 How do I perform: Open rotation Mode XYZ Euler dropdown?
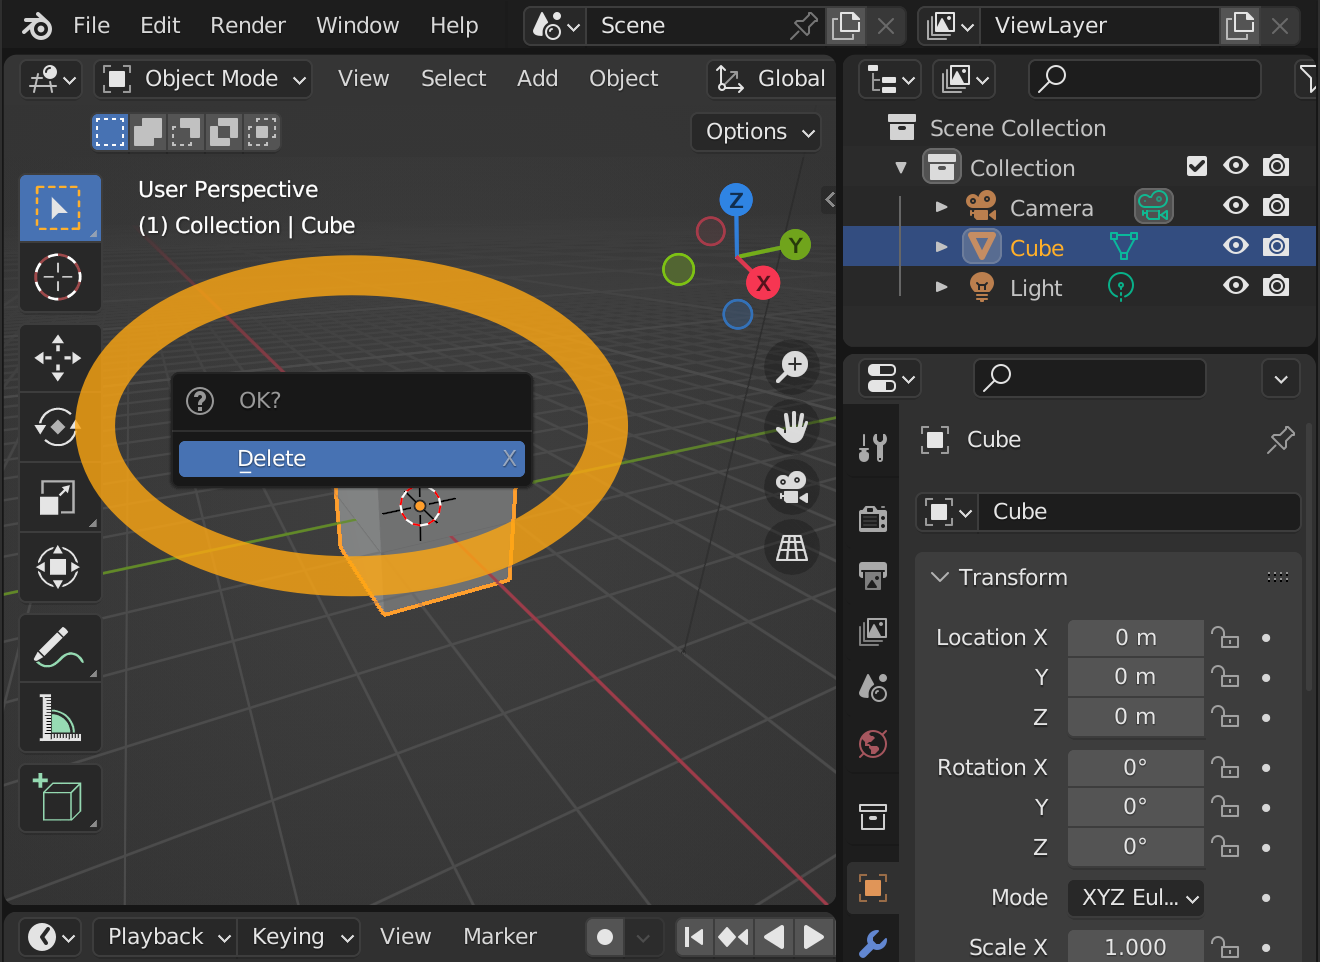(1136, 898)
